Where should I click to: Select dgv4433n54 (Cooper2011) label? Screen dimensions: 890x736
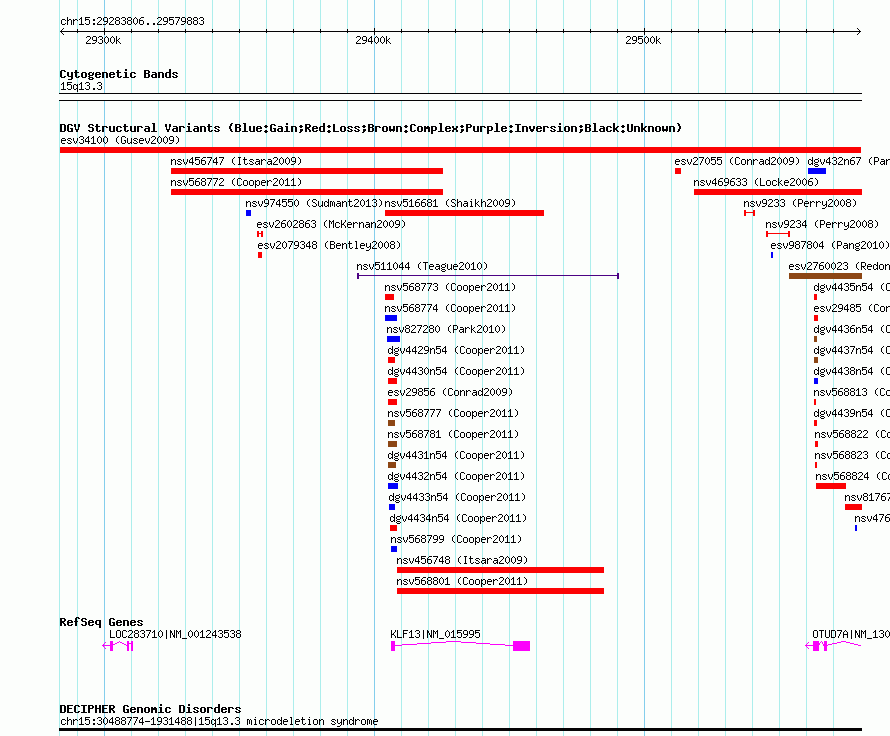(457, 497)
